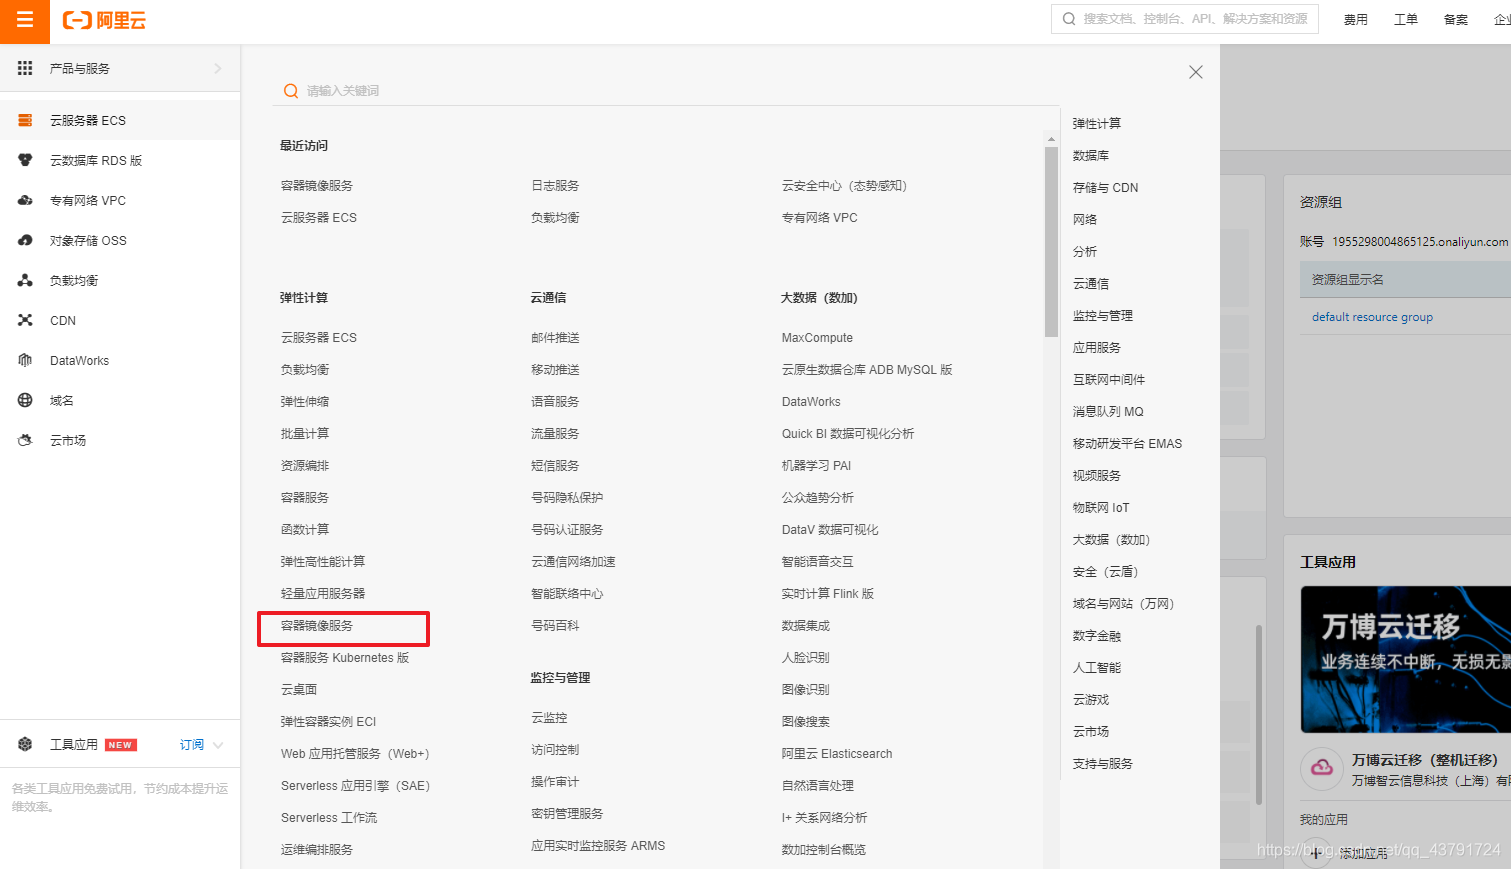The width and height of the screenshot is (1511, 869).
Task: Open the 费用 top menu
Action: pos(1355,20)
